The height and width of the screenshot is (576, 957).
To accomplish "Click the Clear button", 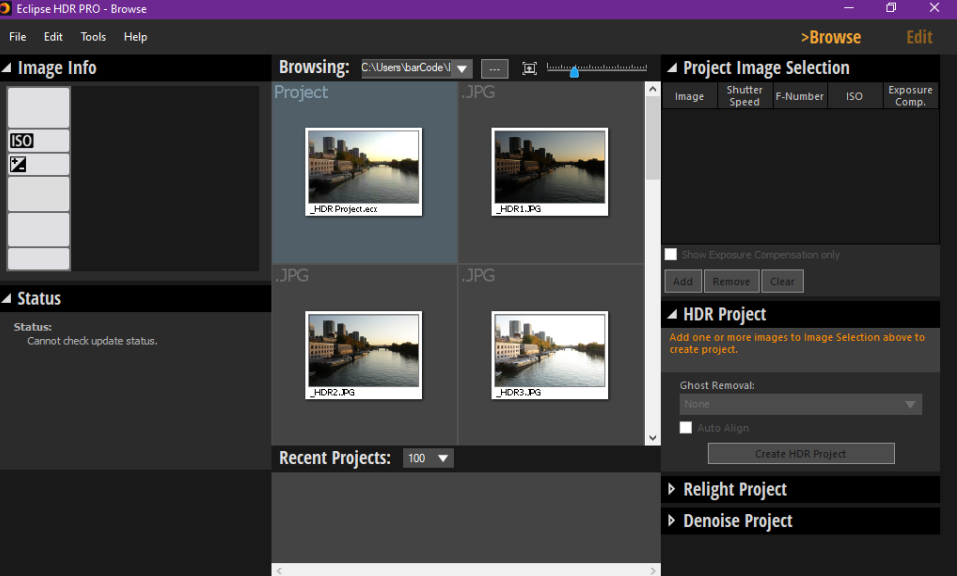I will point(782,281).
